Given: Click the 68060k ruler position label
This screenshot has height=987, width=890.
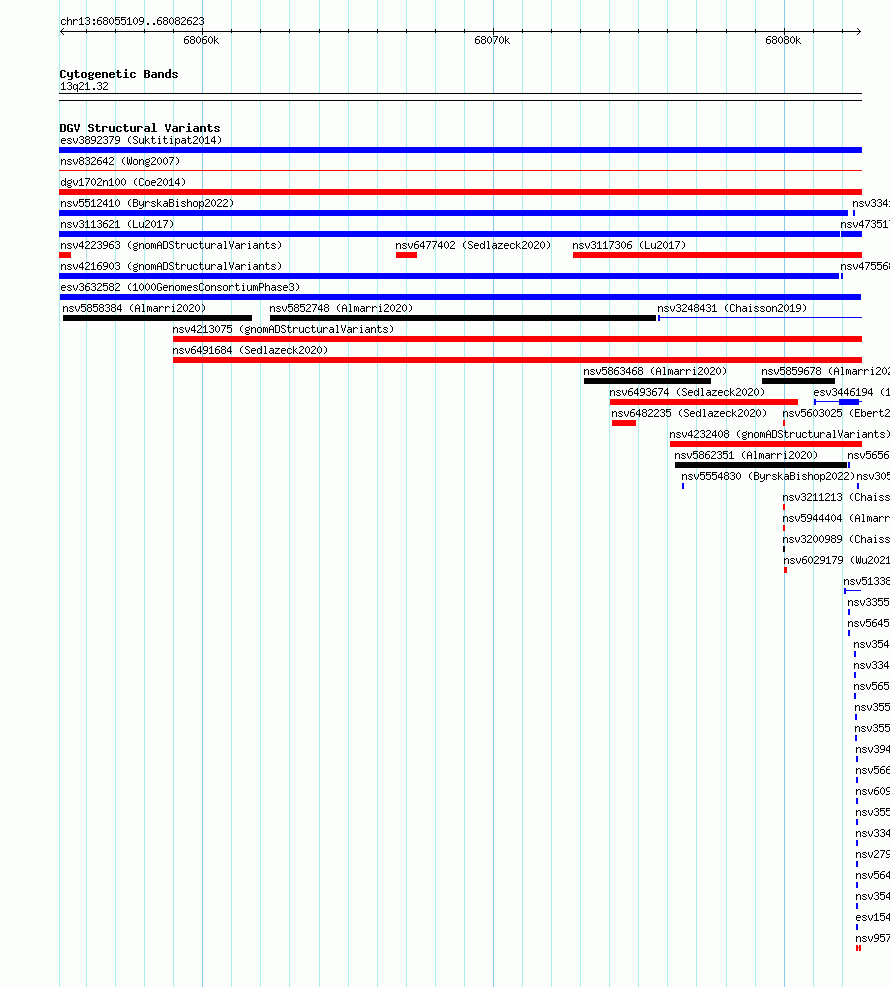Looking at the screenshot, I should coord(201,40).
